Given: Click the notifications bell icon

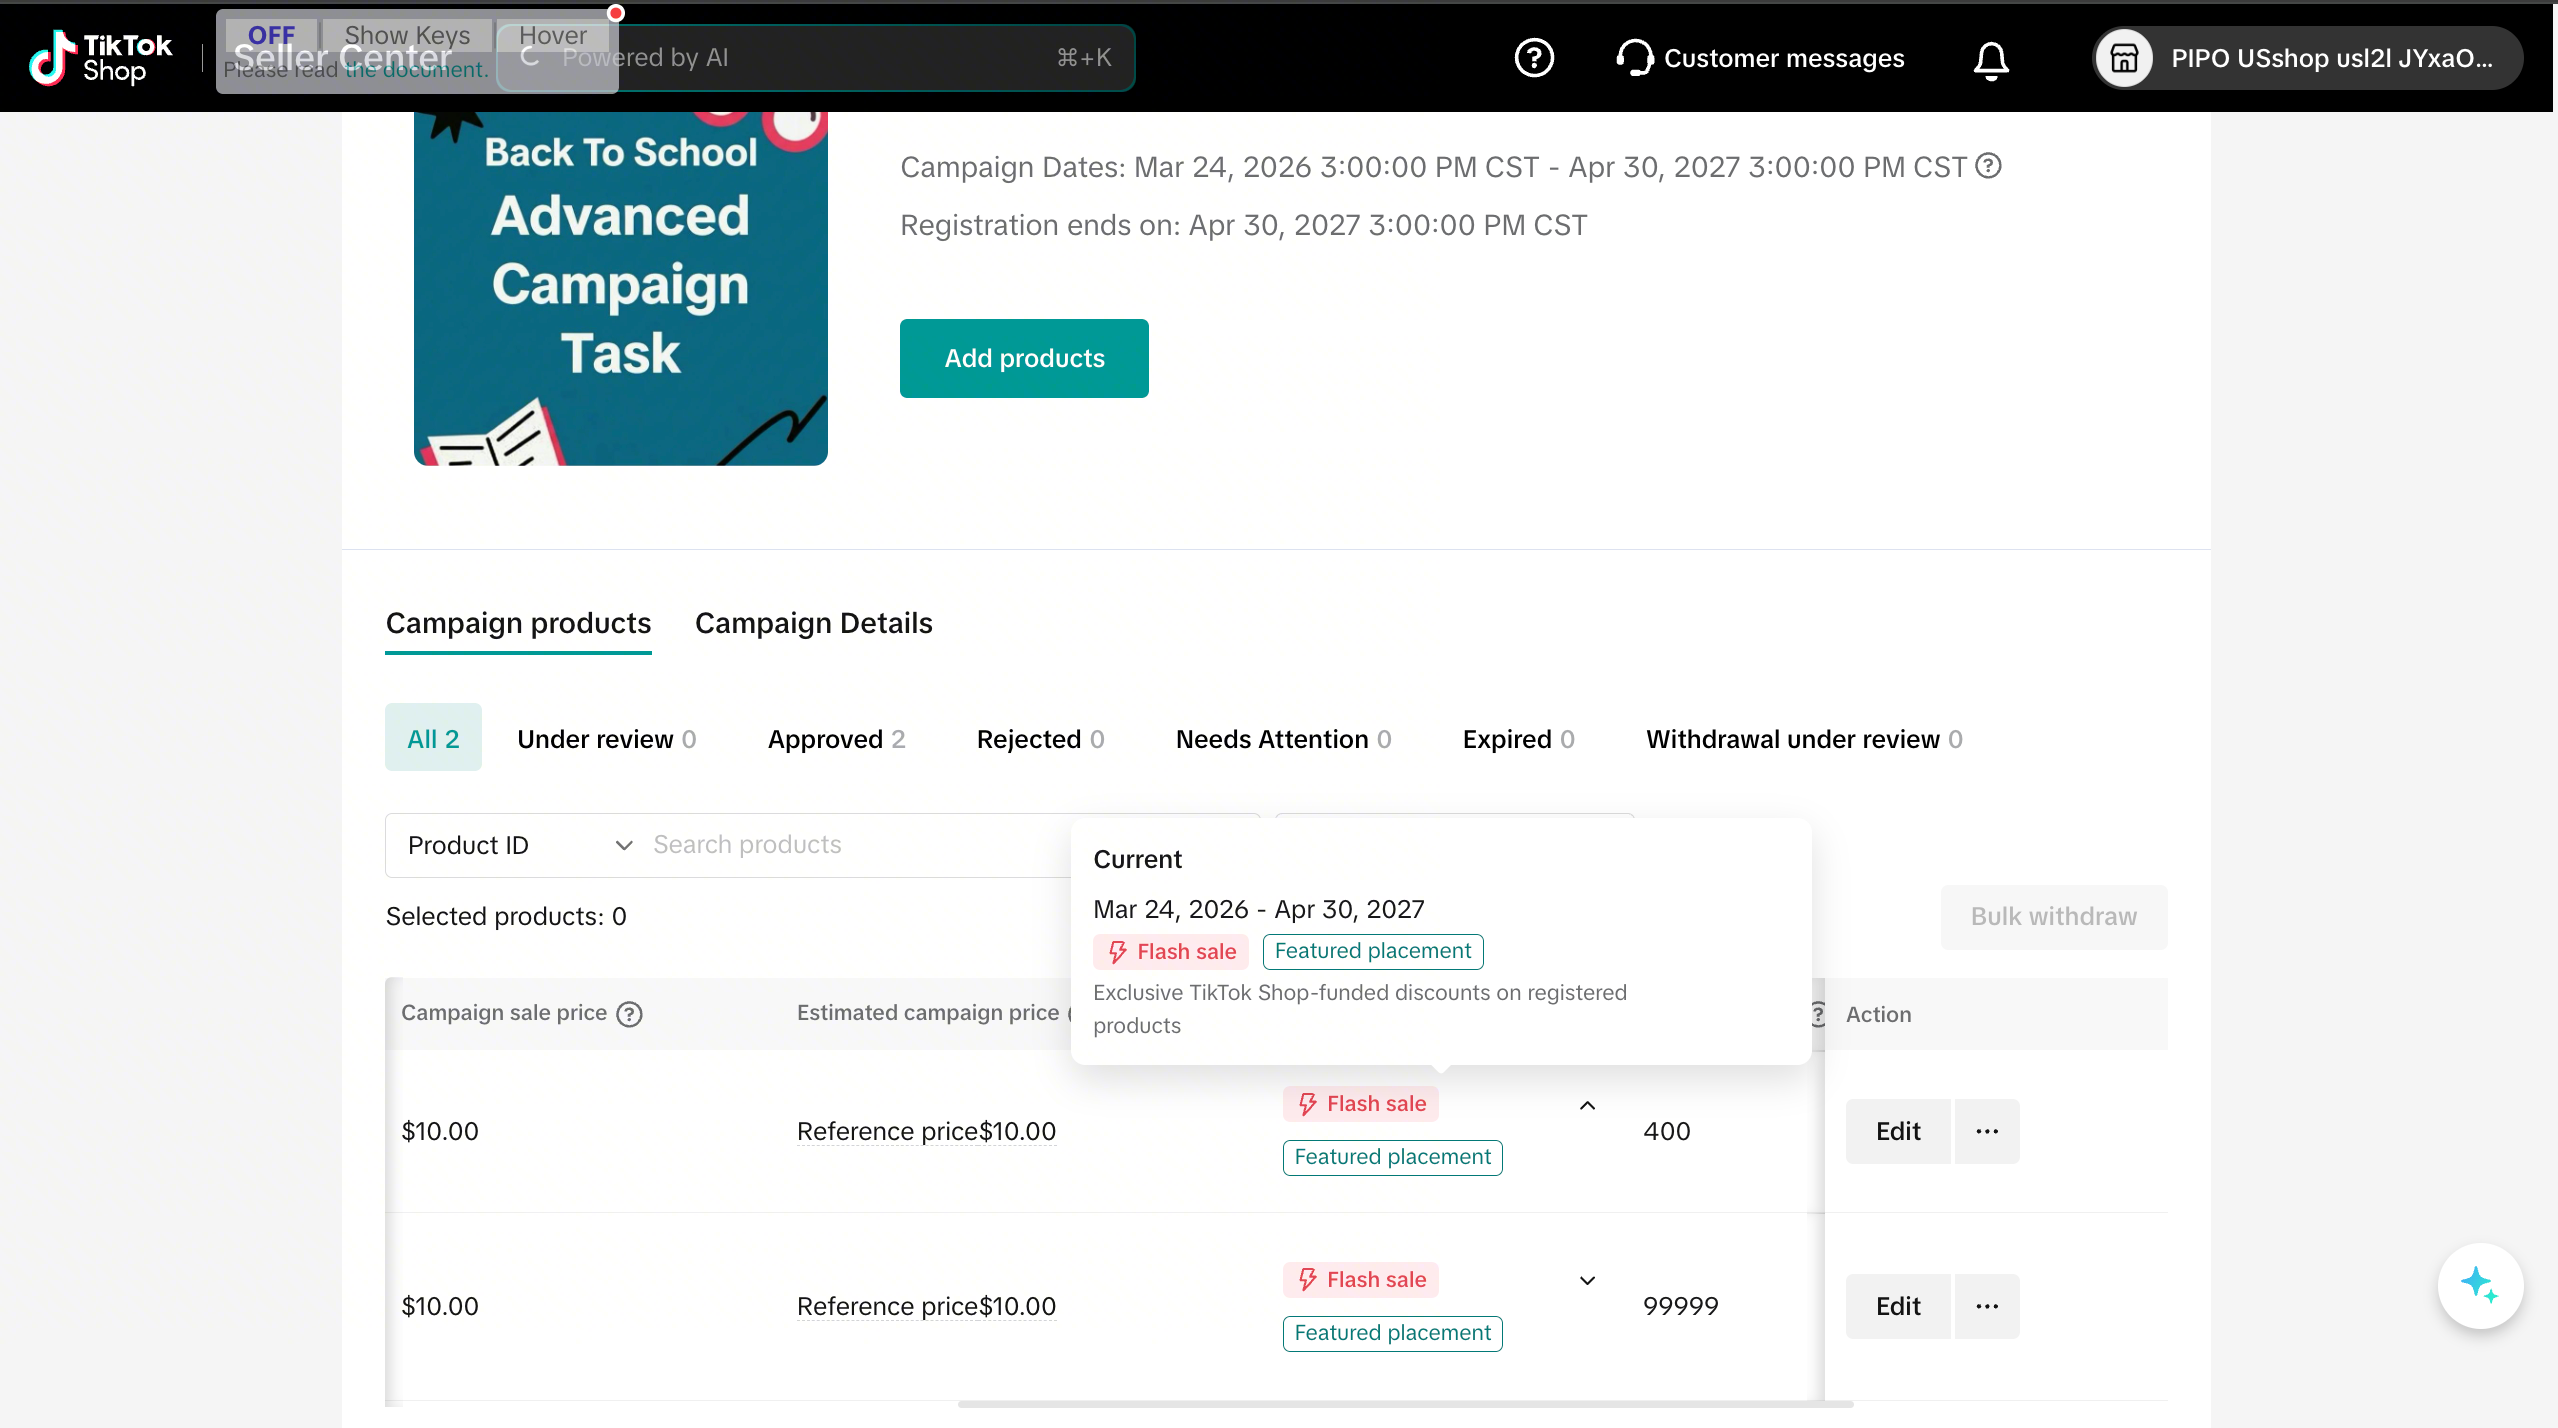Looking at the screenshot, I should (1990, 60).
